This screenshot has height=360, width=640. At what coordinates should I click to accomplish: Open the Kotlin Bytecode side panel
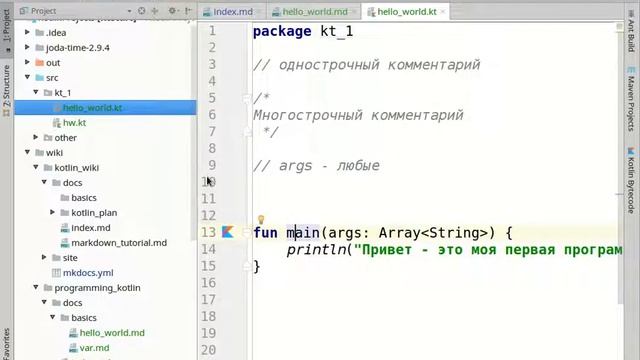(631, 180)
